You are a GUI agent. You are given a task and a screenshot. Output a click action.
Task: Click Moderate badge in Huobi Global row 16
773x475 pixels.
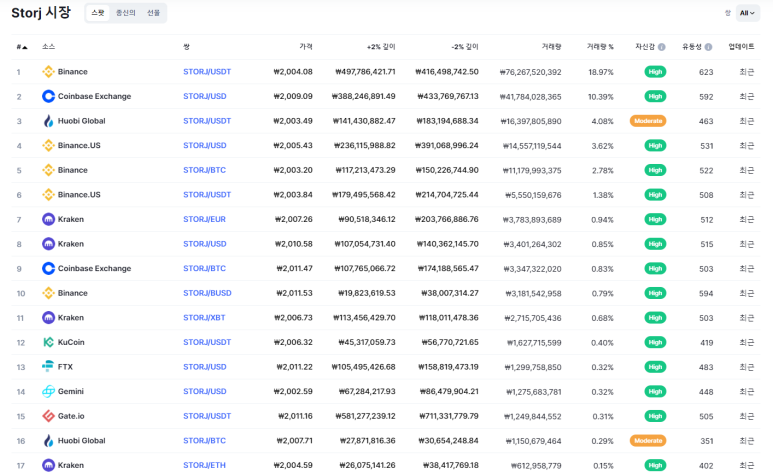pyautogui.click(x=648, y=441)
